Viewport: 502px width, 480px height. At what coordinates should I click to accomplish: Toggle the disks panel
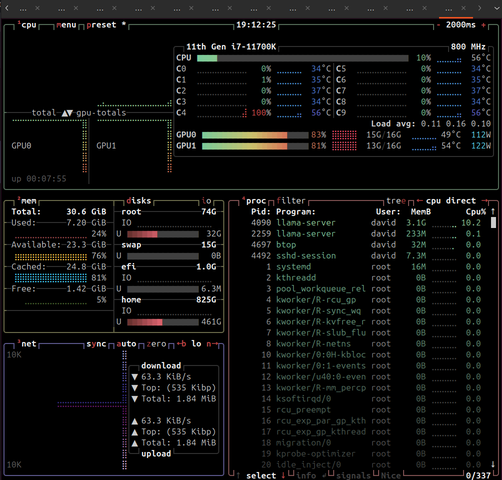139,201
